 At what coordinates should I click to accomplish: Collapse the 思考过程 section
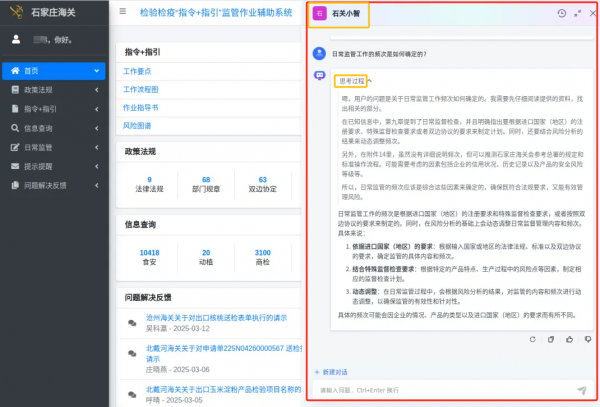pos(352,80)
